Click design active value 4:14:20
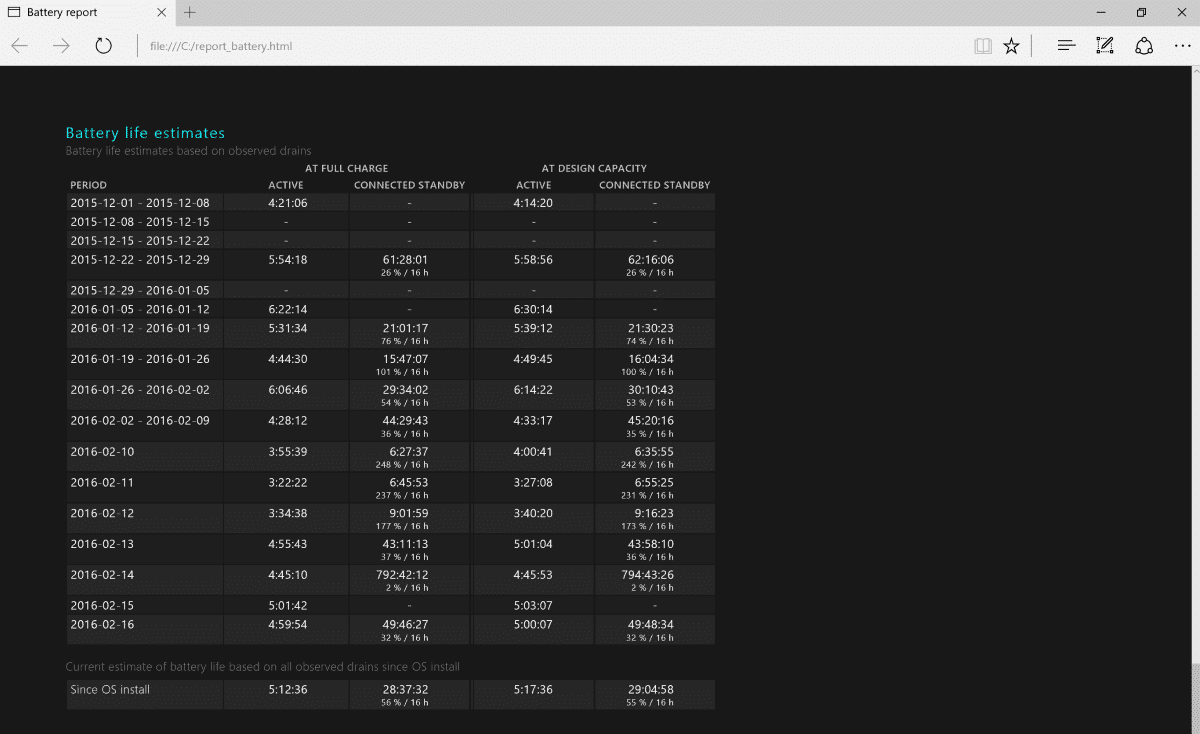The image size is (1200, 734). pyautogui.click(x=533, y=203)
